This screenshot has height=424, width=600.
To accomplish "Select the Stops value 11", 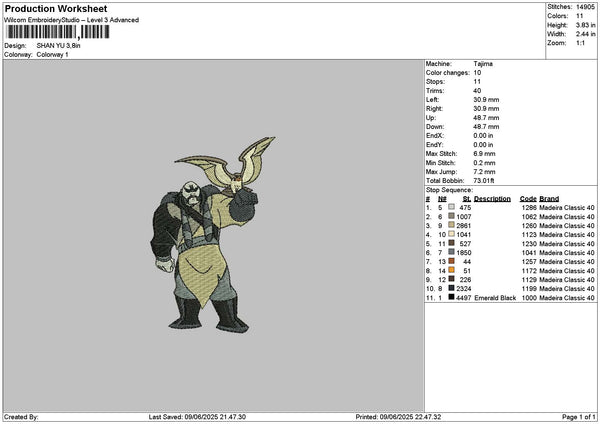I will pos(477,82).
